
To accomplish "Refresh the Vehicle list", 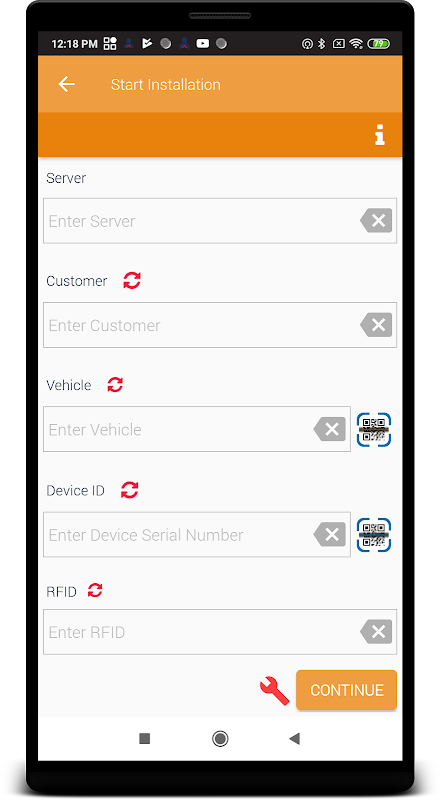I will pyautogui.click(x=115, y=385).
